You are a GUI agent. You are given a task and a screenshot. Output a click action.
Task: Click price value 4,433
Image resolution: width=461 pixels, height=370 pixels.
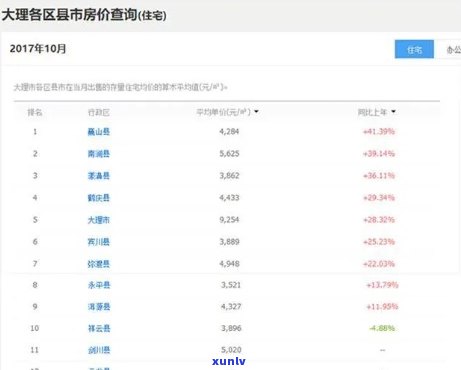229,198
